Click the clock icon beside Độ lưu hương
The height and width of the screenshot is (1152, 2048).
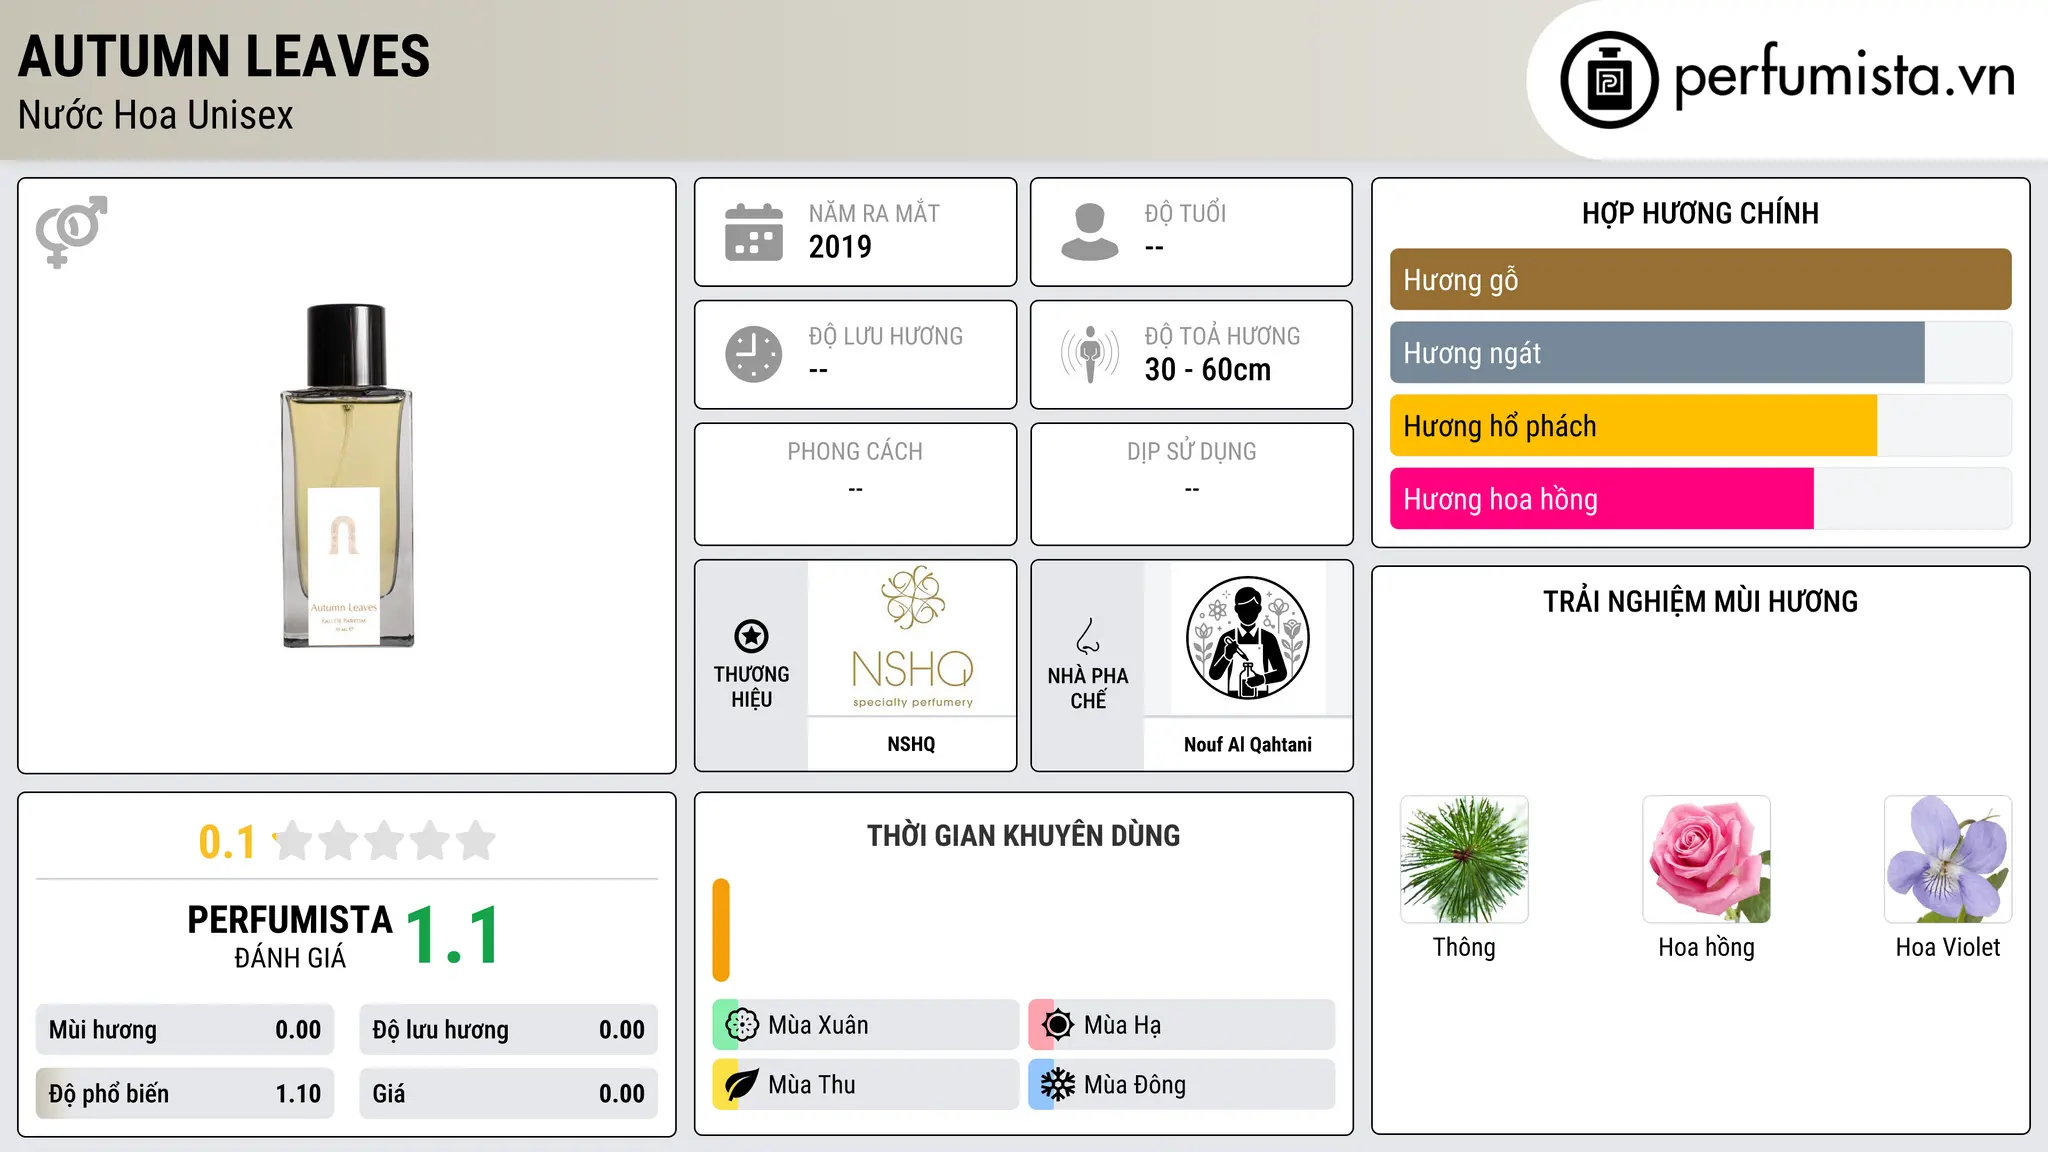click(754, 354)
